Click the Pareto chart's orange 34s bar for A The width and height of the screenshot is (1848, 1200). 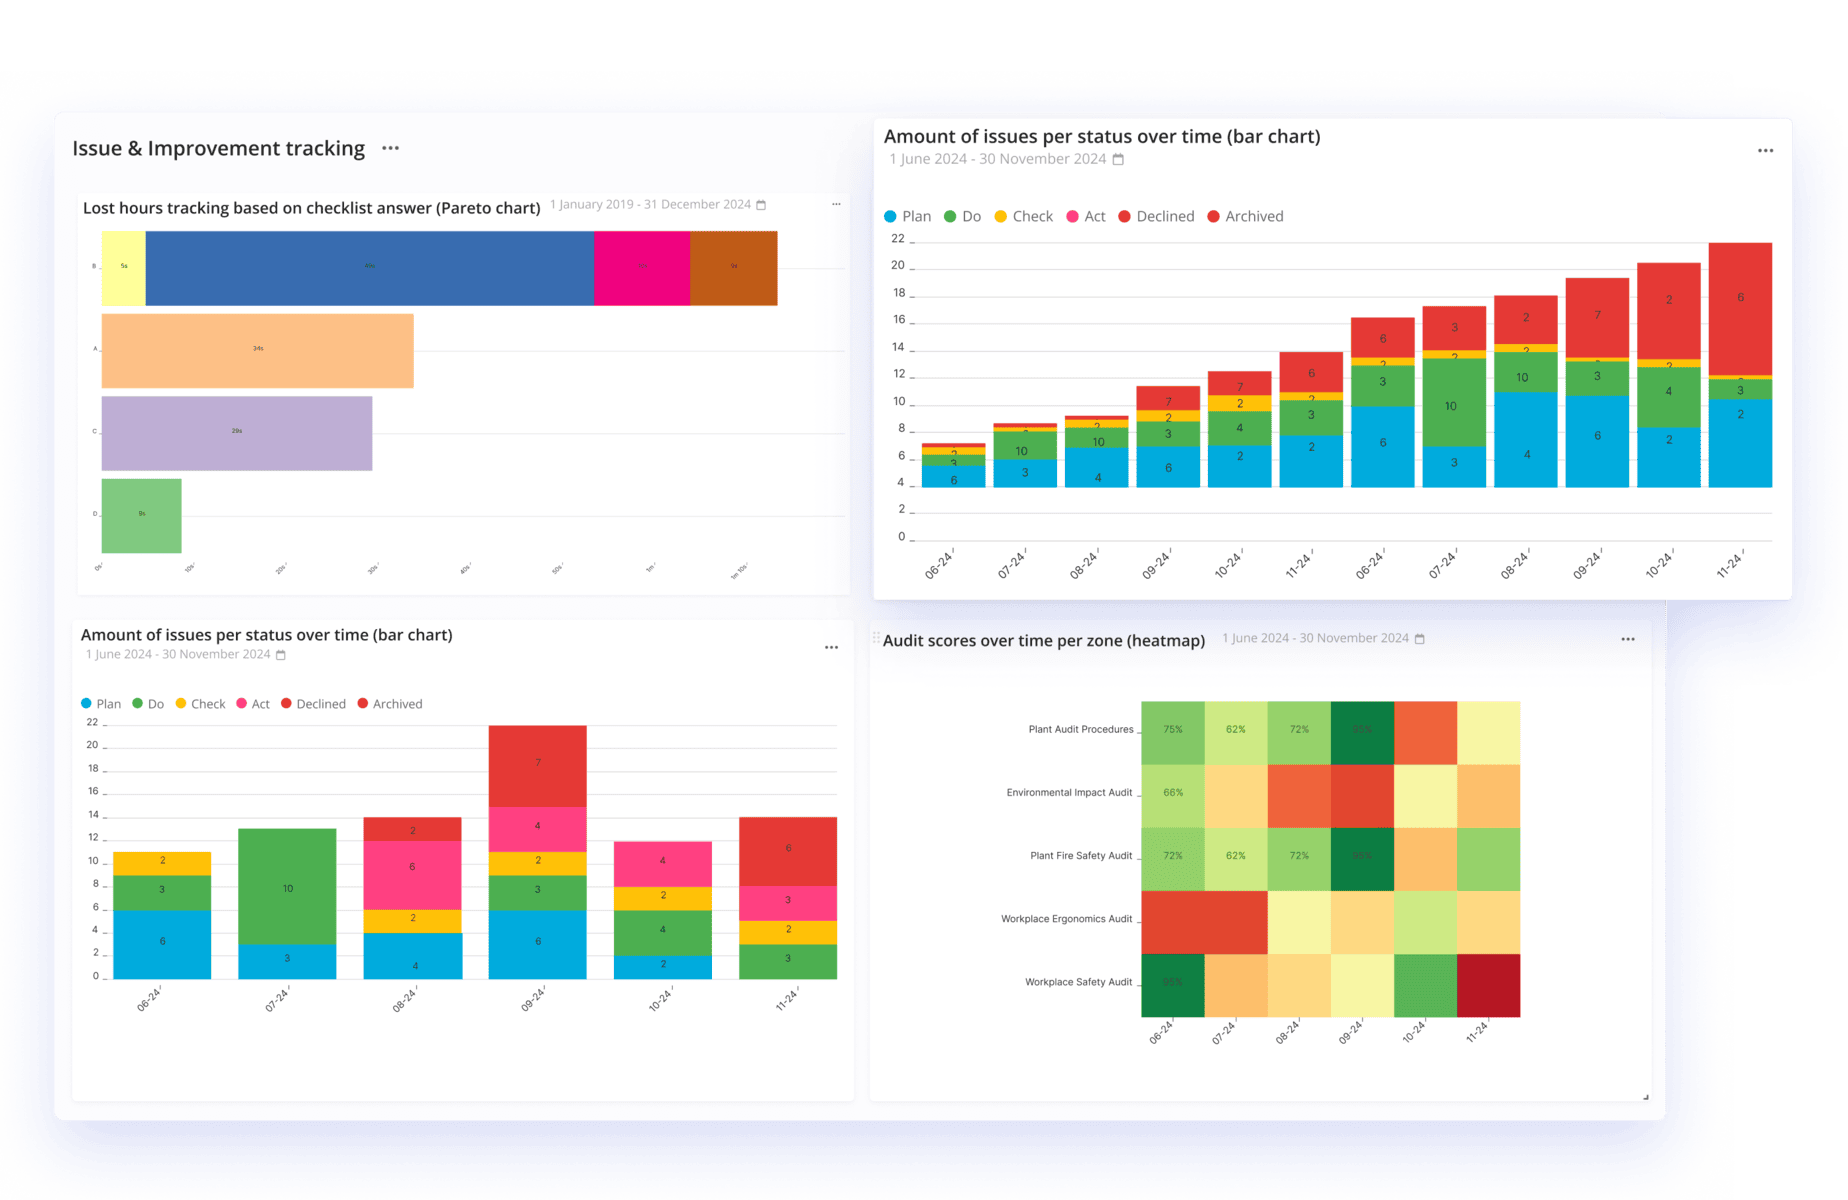(x=257, y=350)
